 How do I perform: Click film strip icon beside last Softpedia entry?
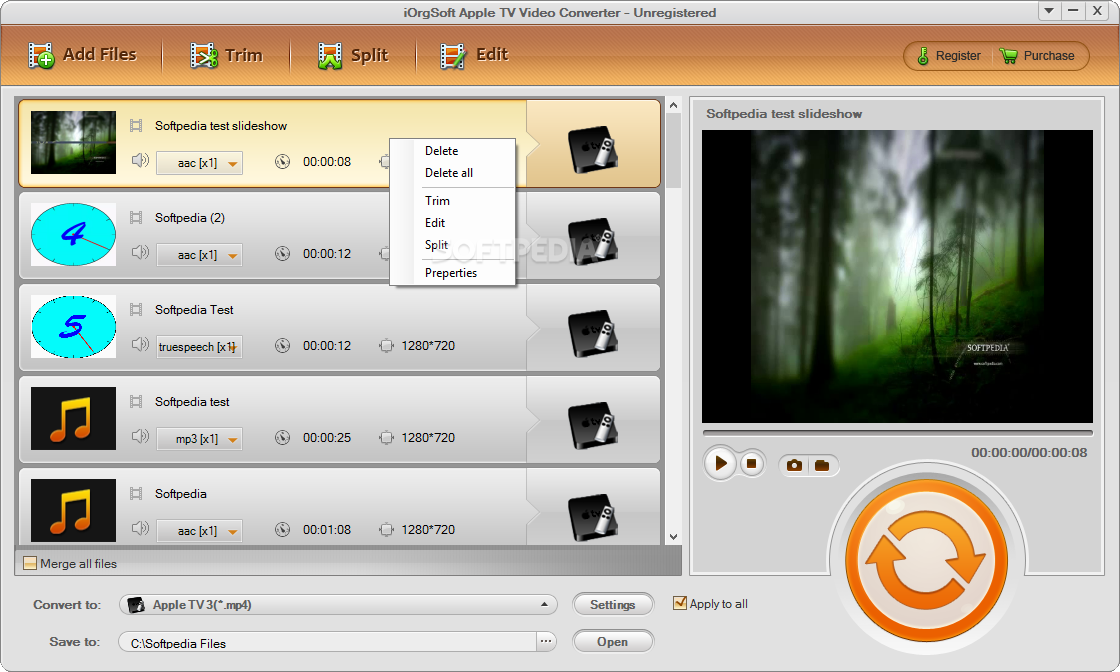136,493
